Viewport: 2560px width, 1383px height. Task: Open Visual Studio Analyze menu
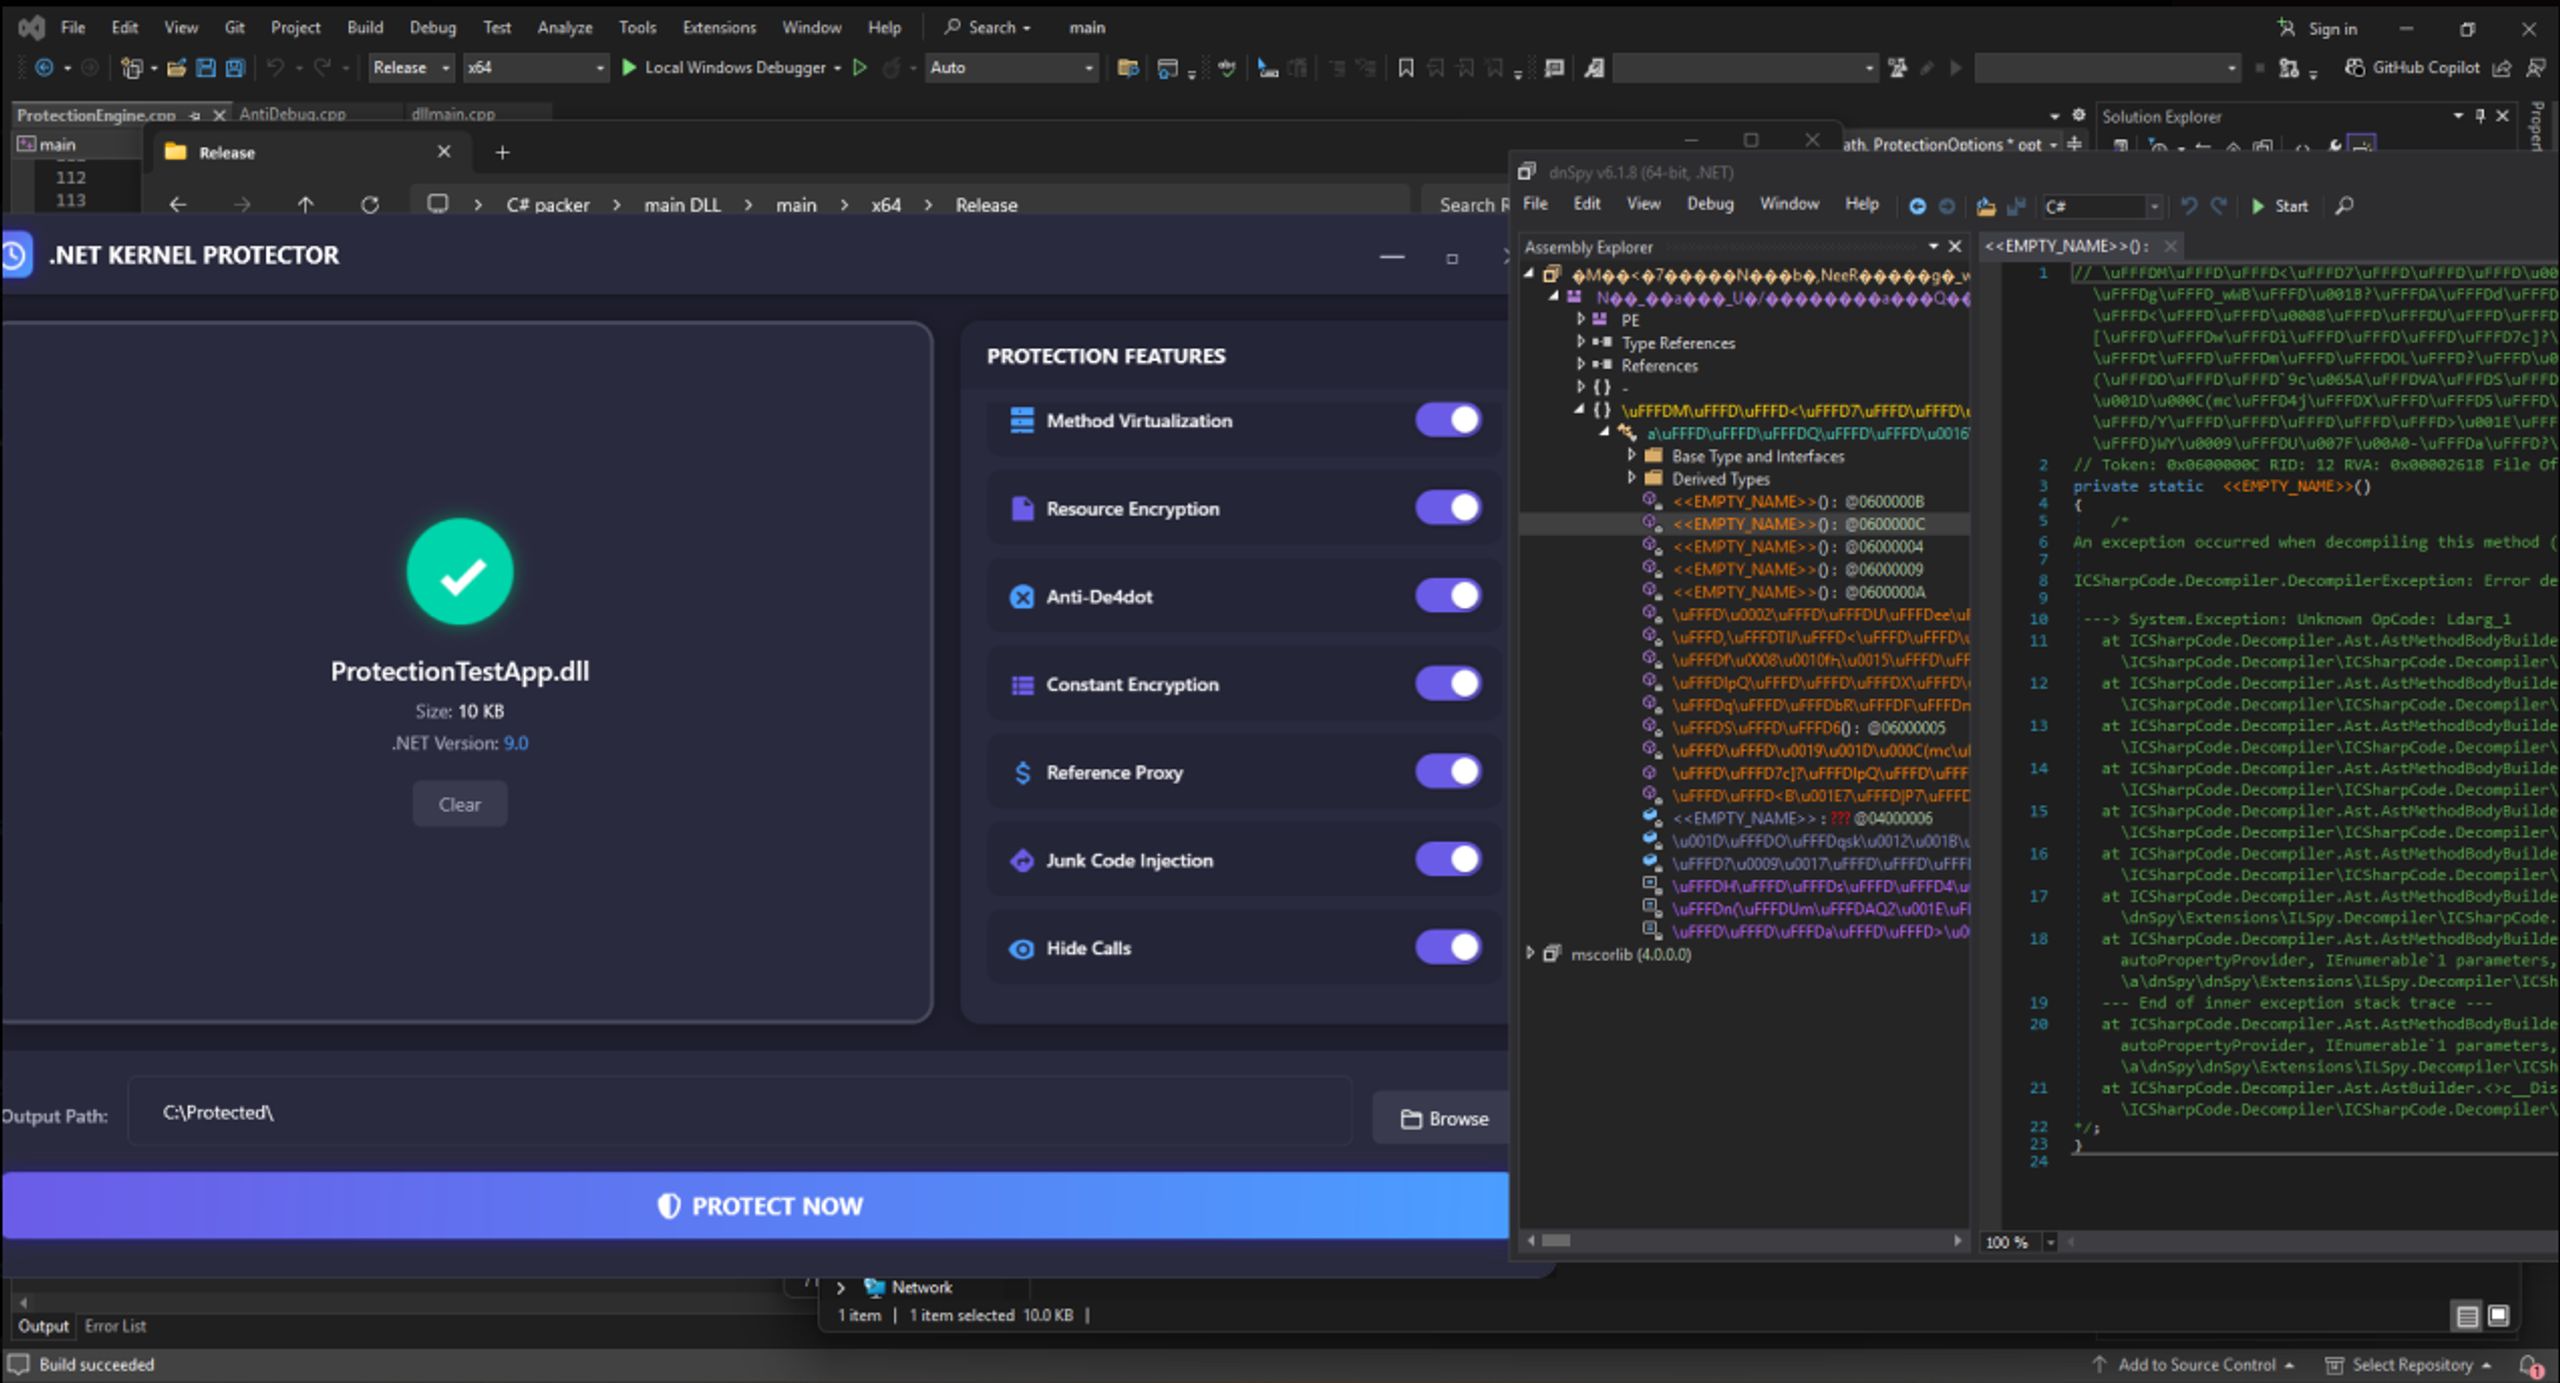click(565, 27)
